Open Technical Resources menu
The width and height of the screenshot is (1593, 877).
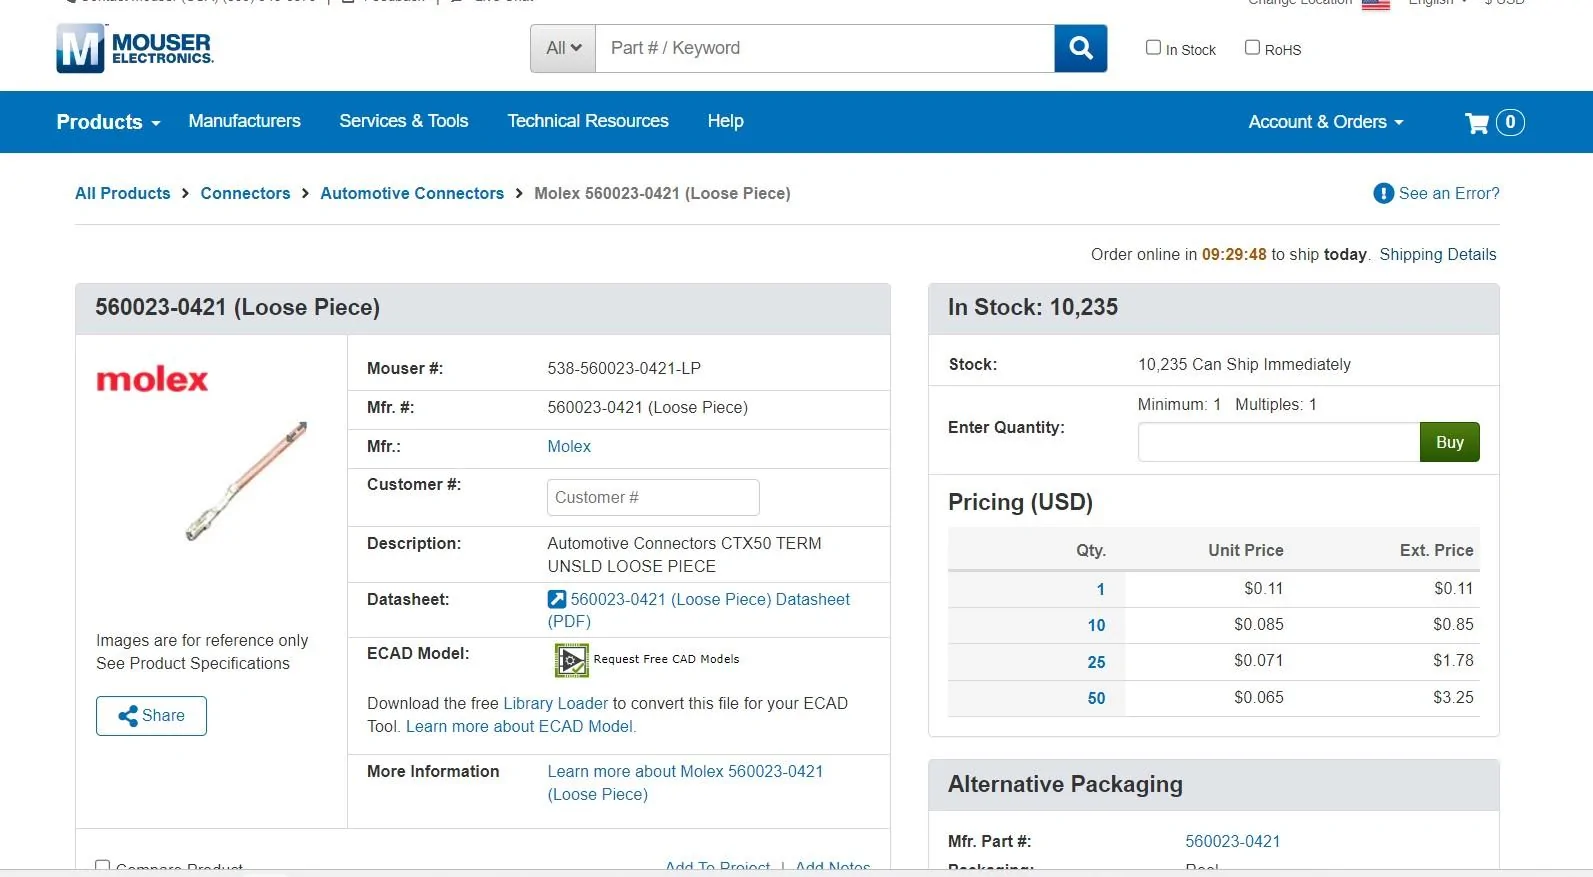588,121
